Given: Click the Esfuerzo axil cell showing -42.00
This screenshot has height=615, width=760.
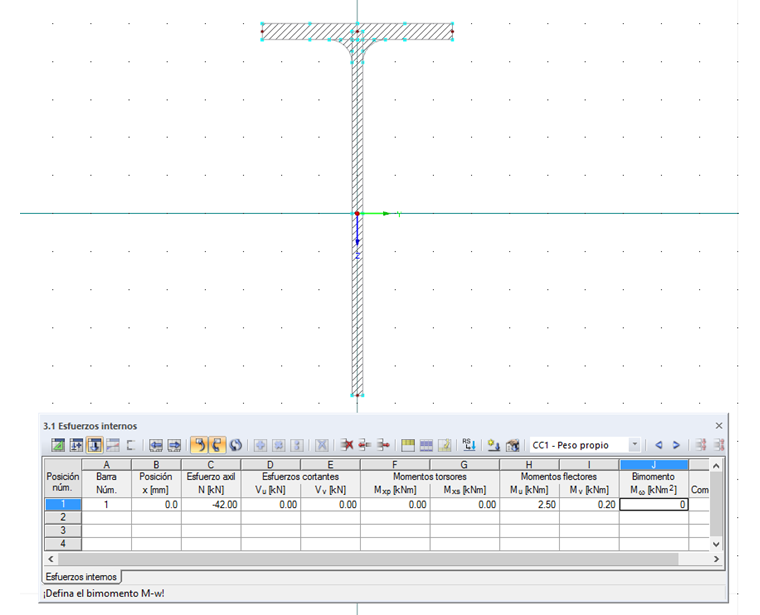Looking at the screenshot, I should [x=211, y=505].
